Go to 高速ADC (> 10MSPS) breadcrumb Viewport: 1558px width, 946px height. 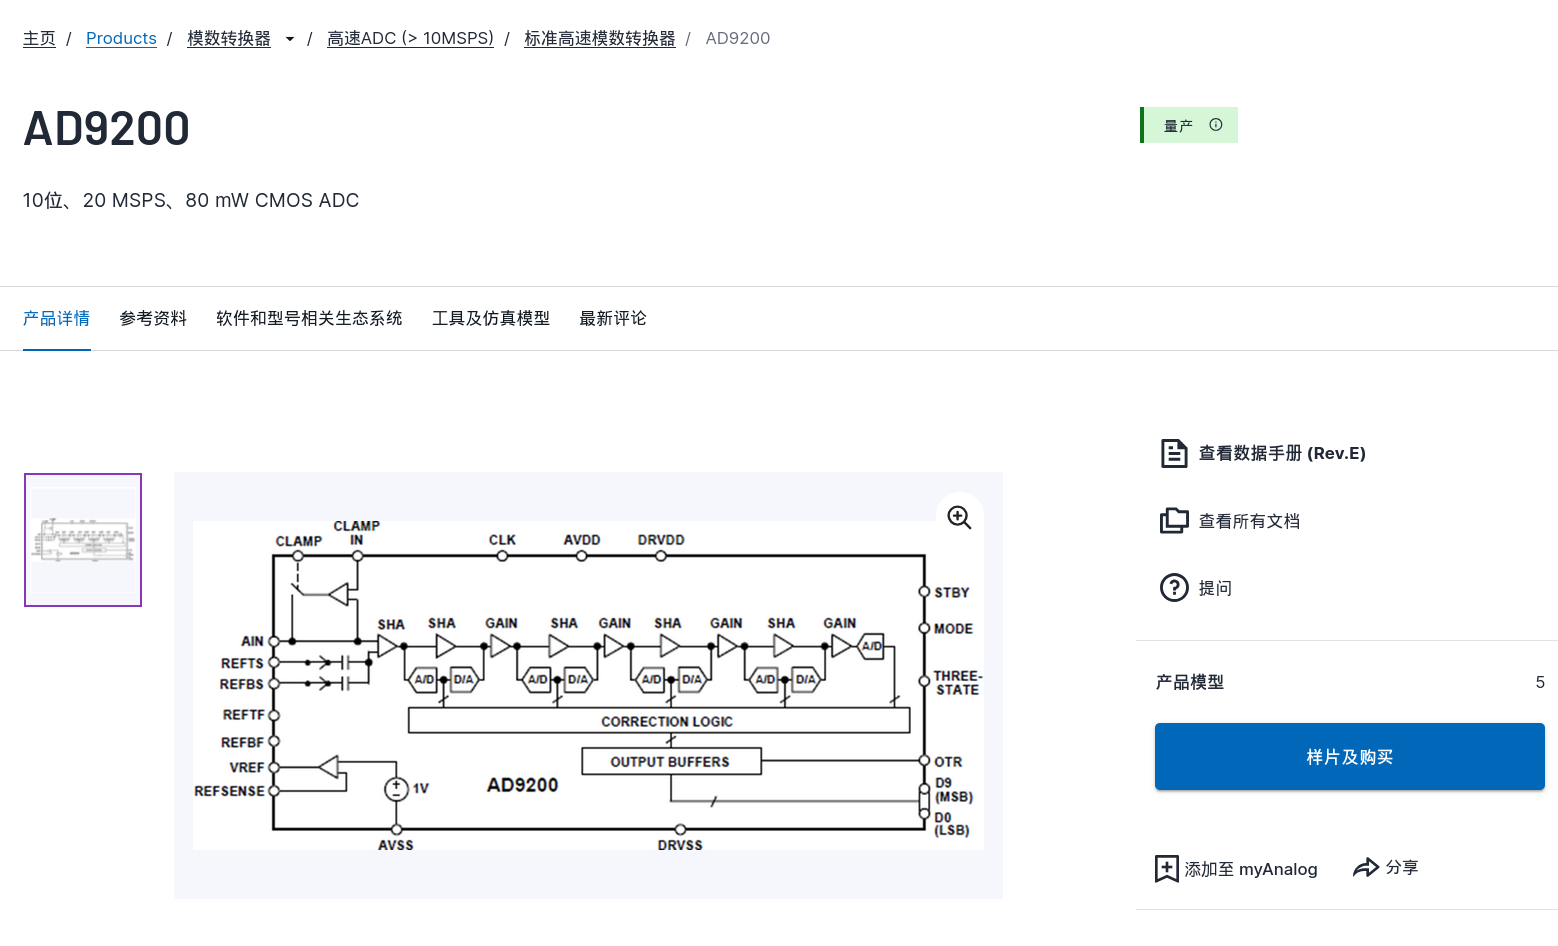pos(411,38)
